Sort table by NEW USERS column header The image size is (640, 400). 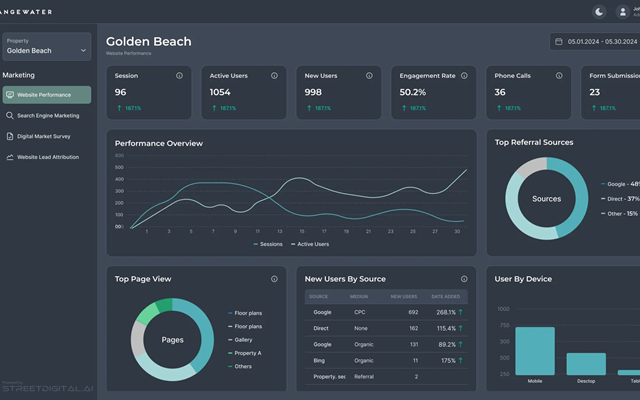(x=404, y=297)
